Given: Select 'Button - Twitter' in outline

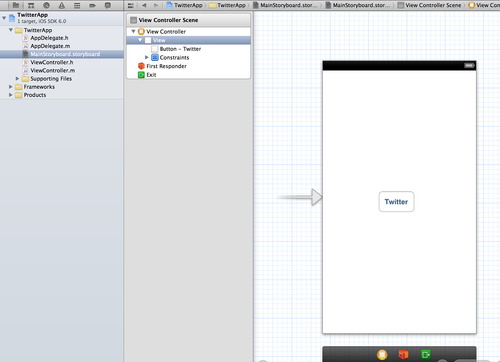Looking at the screenshot, I should pos(180,49).
